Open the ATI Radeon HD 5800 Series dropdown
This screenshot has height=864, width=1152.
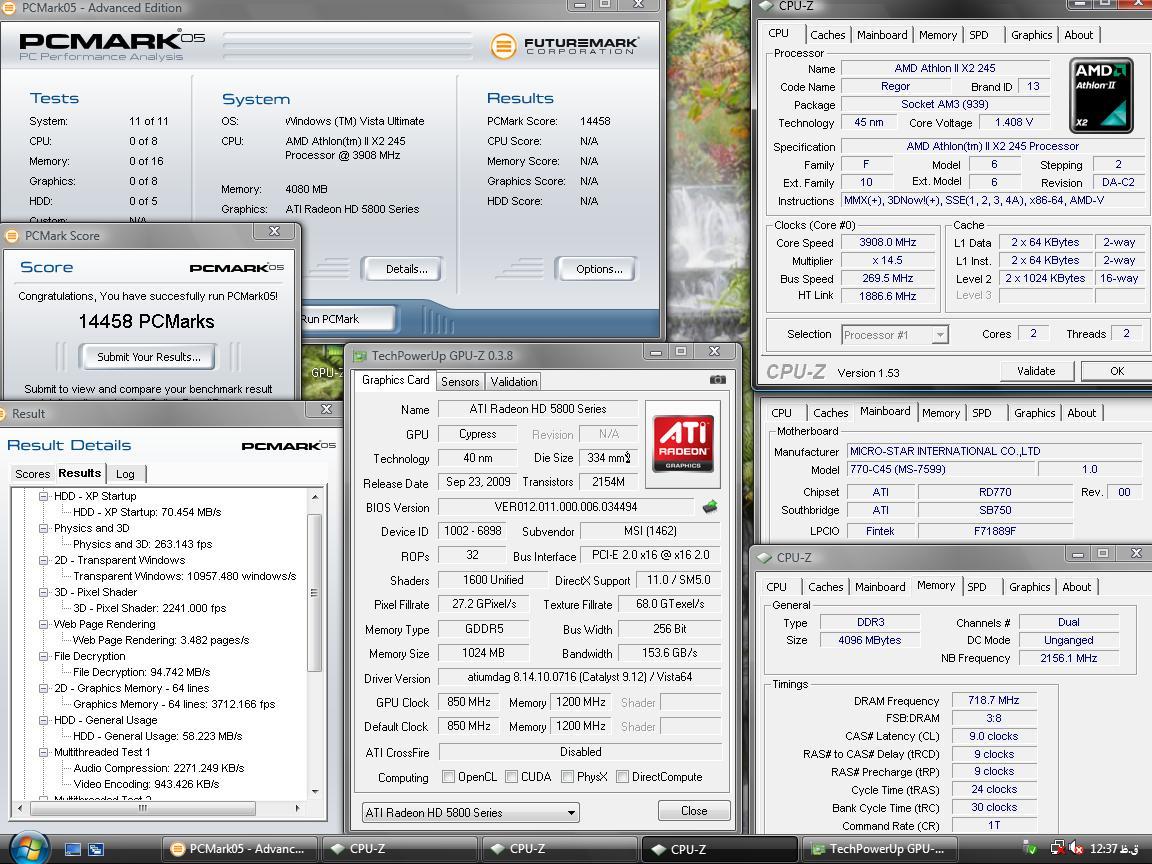click(x=470, y=813)
